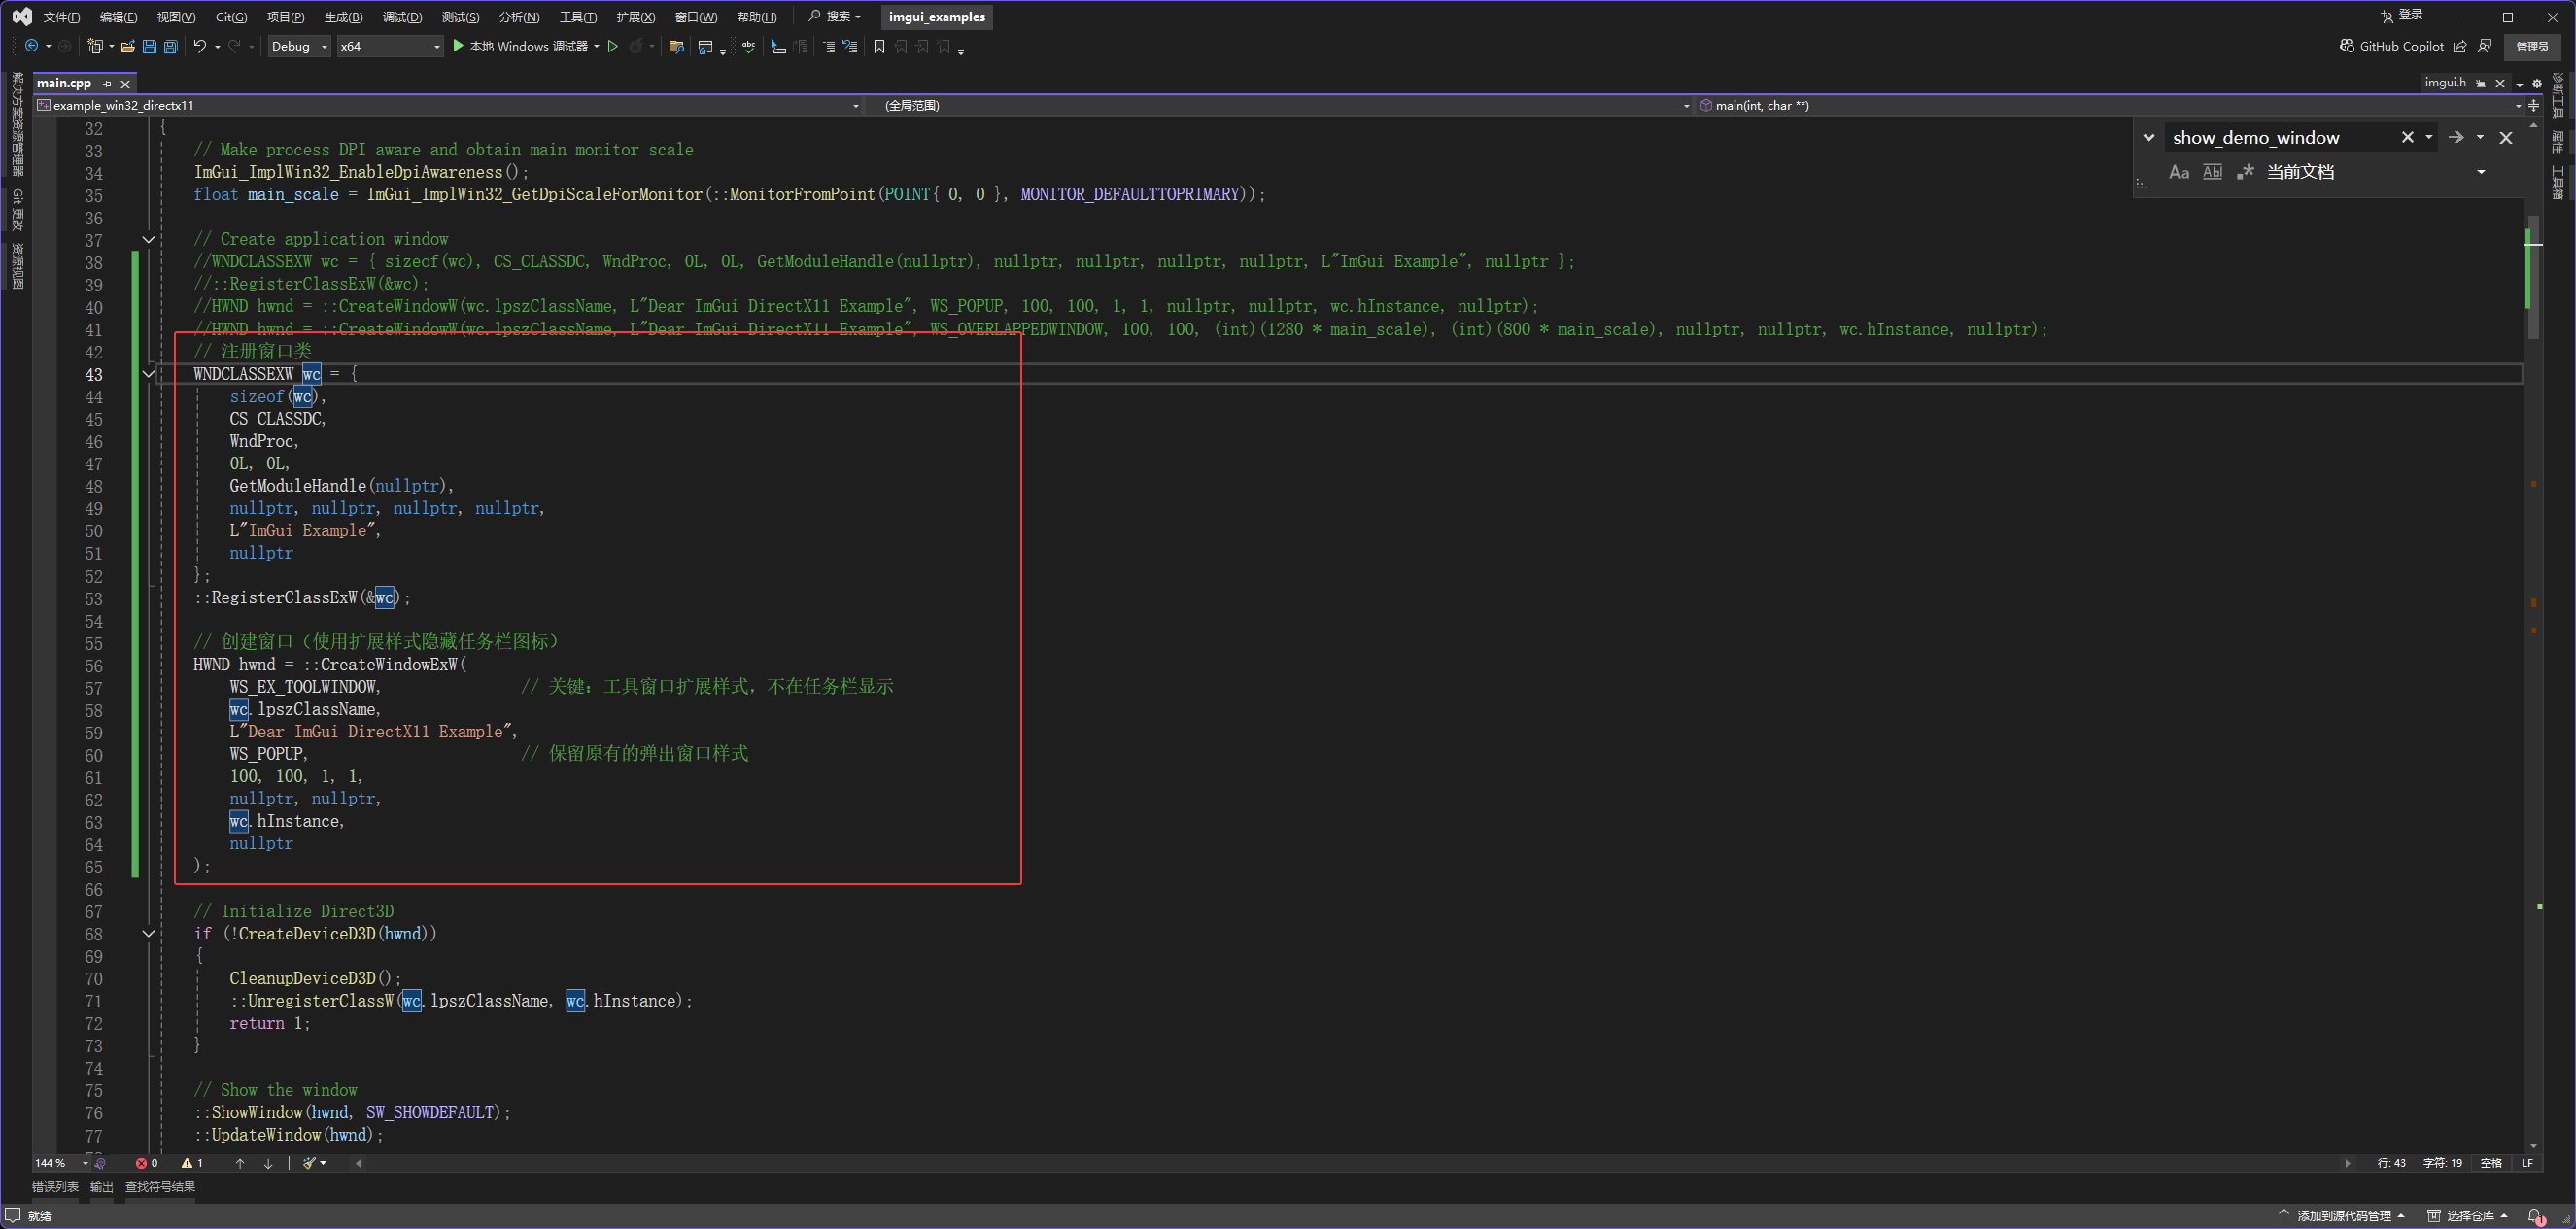2576x1229 pixels.
Task: Open the x64 platform dropdown
Action: tap(389, 46)
